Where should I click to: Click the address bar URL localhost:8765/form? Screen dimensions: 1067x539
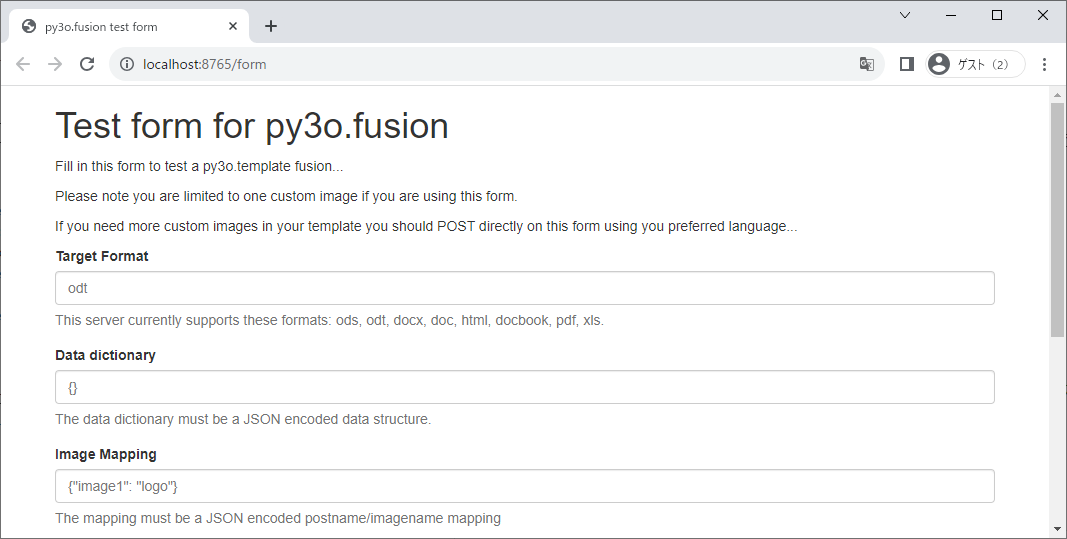[205, 64]
